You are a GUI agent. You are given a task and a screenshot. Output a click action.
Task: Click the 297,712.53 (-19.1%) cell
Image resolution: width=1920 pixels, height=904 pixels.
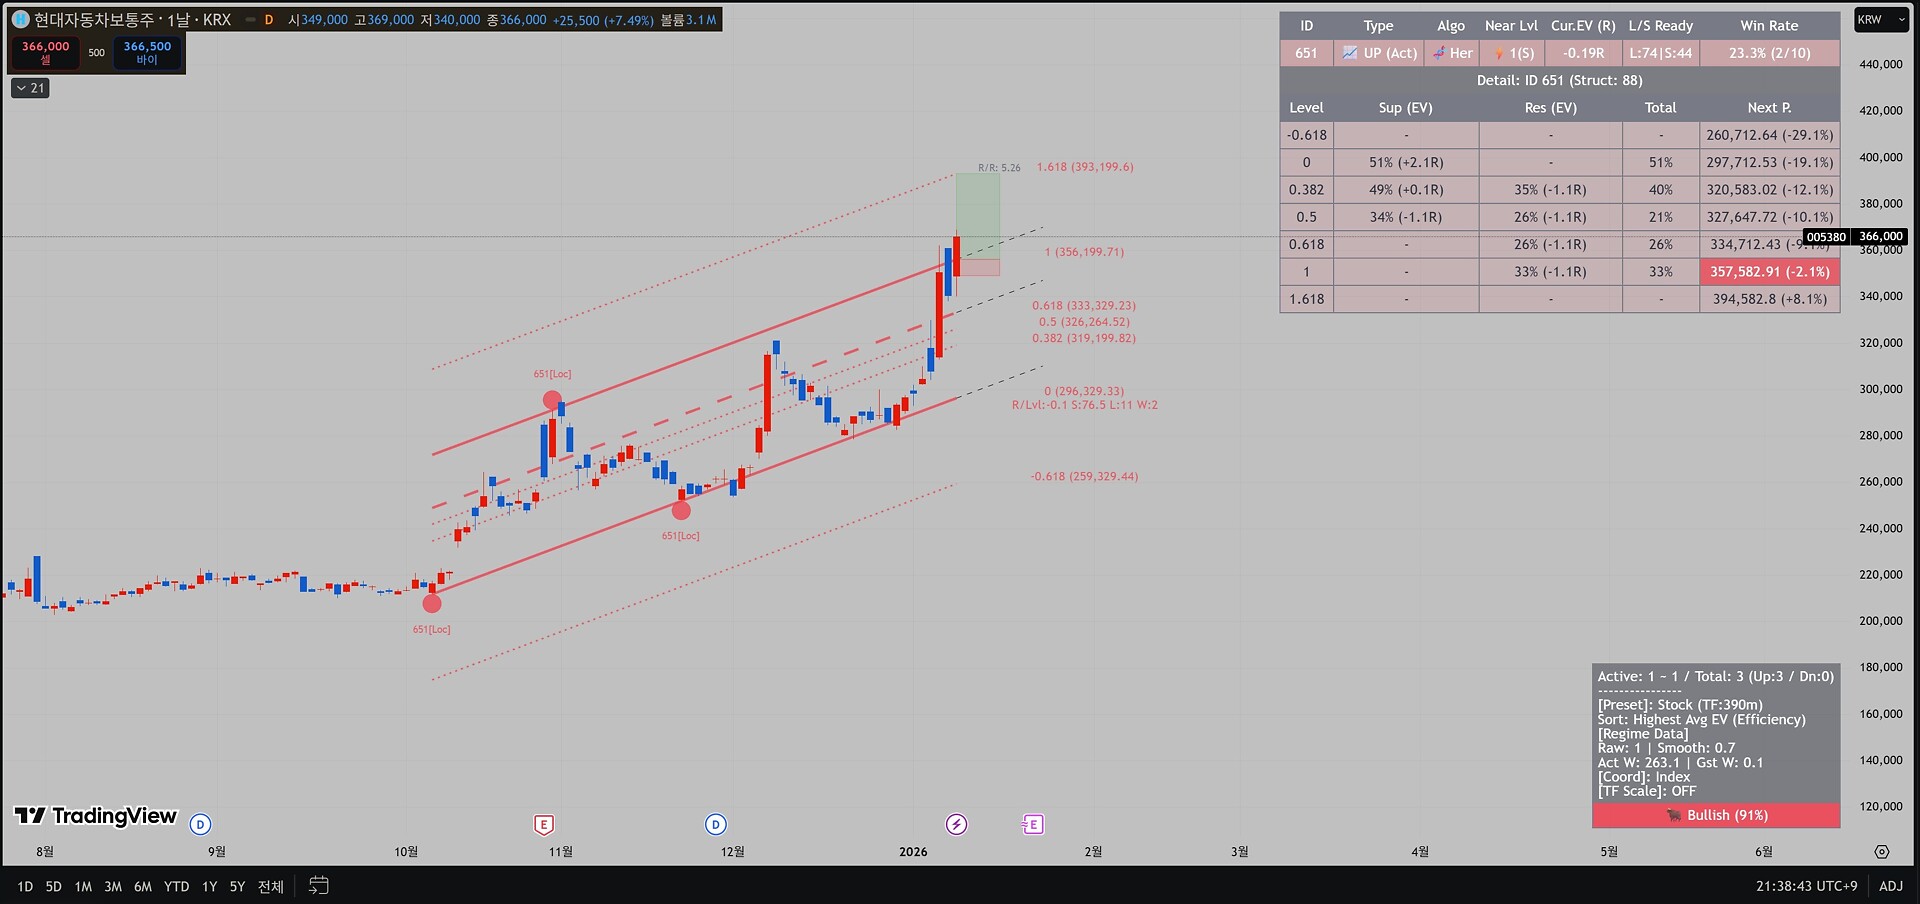point(1770,162)
